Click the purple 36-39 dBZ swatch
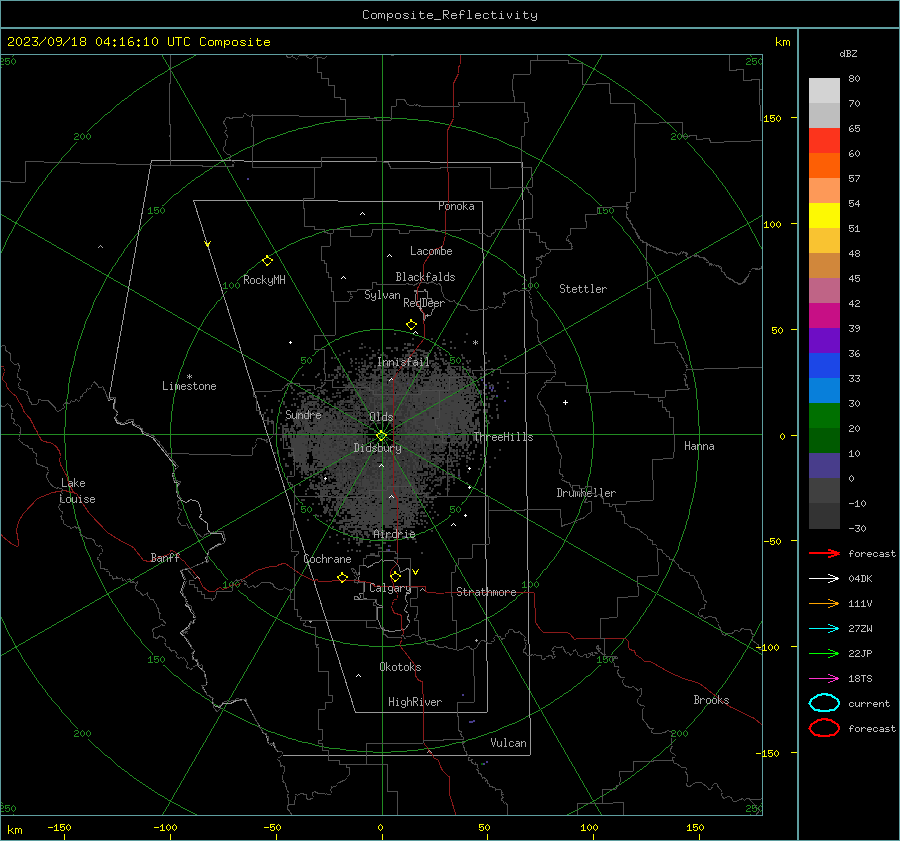This screenshot has height=841, width=900. tap(824, 340)
